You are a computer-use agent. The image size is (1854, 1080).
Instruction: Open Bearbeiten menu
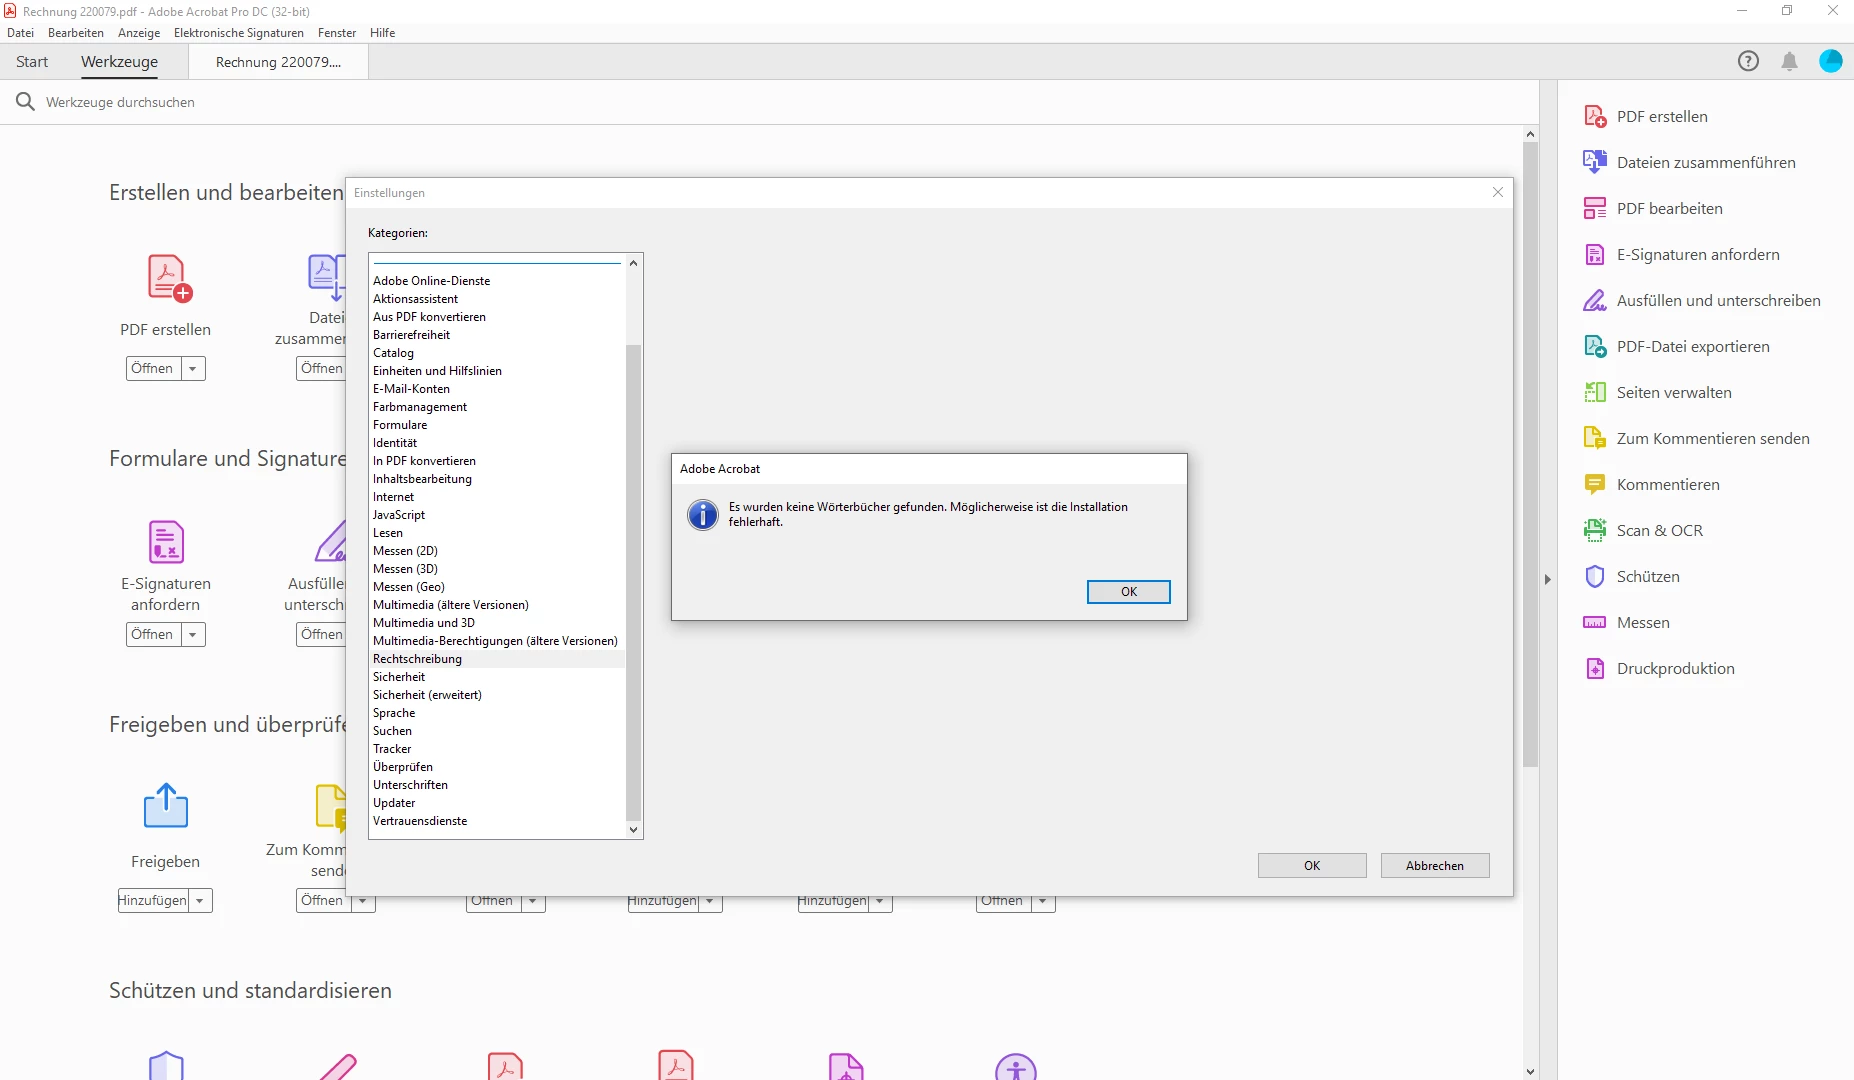click(x=76, y=33)
